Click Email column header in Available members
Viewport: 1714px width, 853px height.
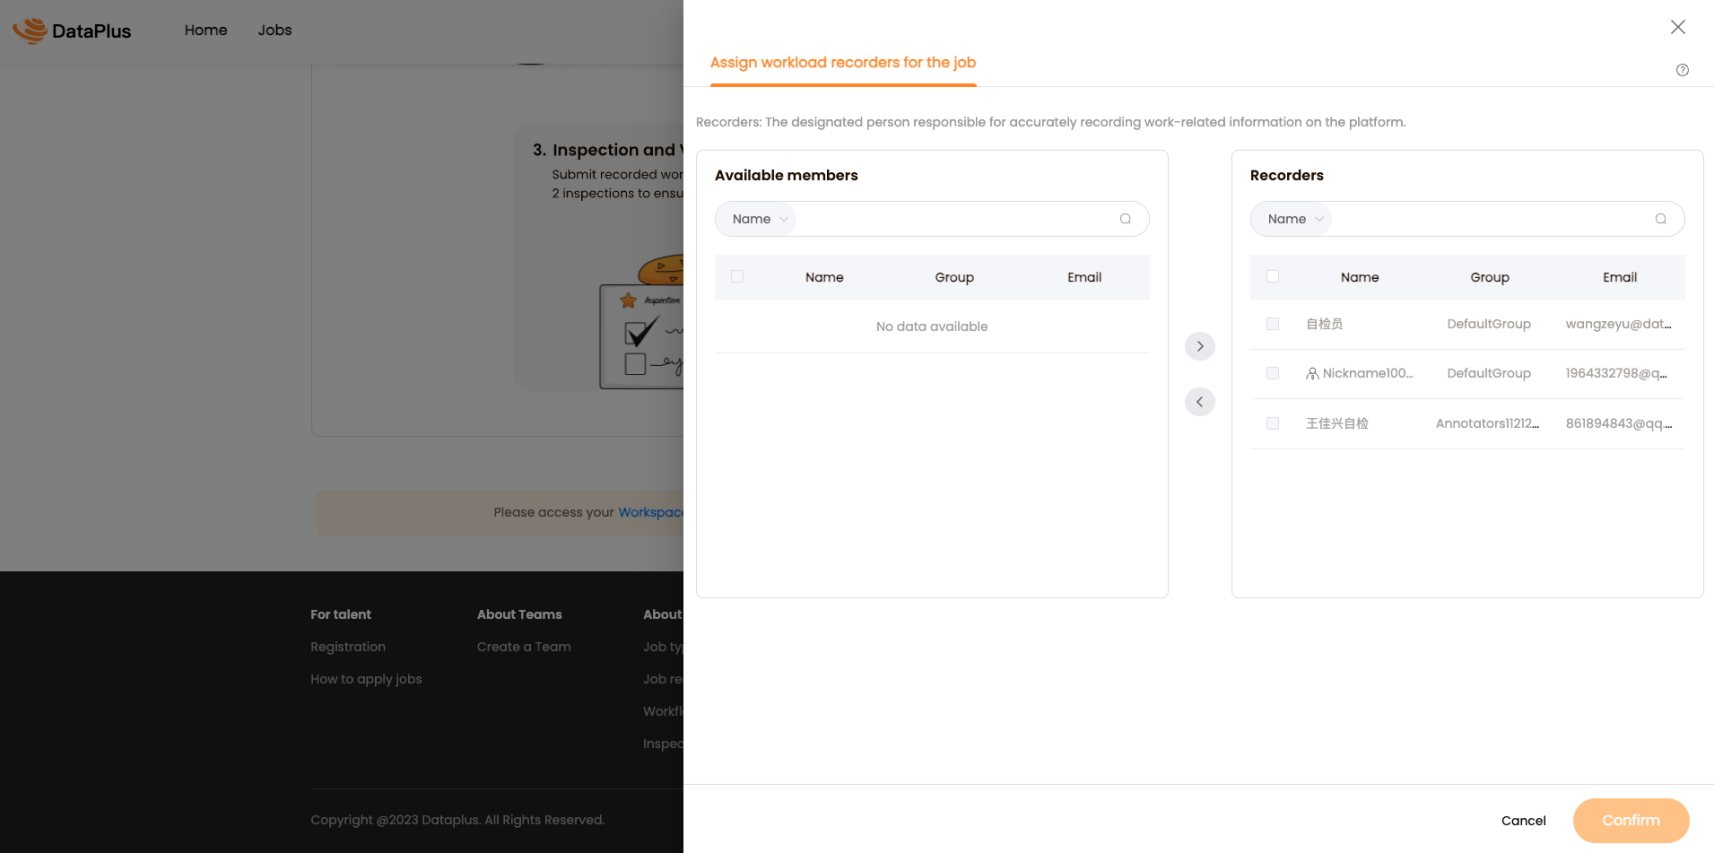coord(1084,277)
